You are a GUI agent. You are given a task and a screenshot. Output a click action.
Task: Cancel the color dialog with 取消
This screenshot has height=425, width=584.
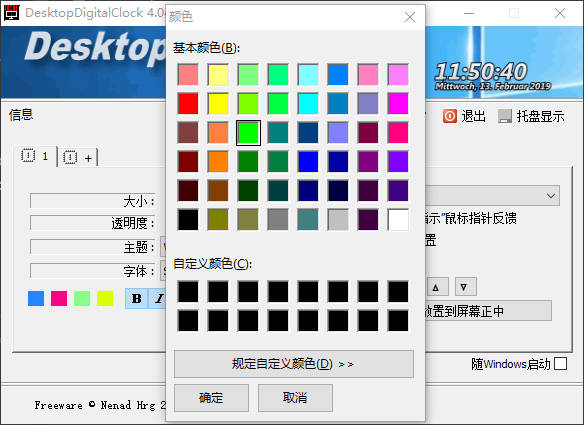click(x=295, y=398)
